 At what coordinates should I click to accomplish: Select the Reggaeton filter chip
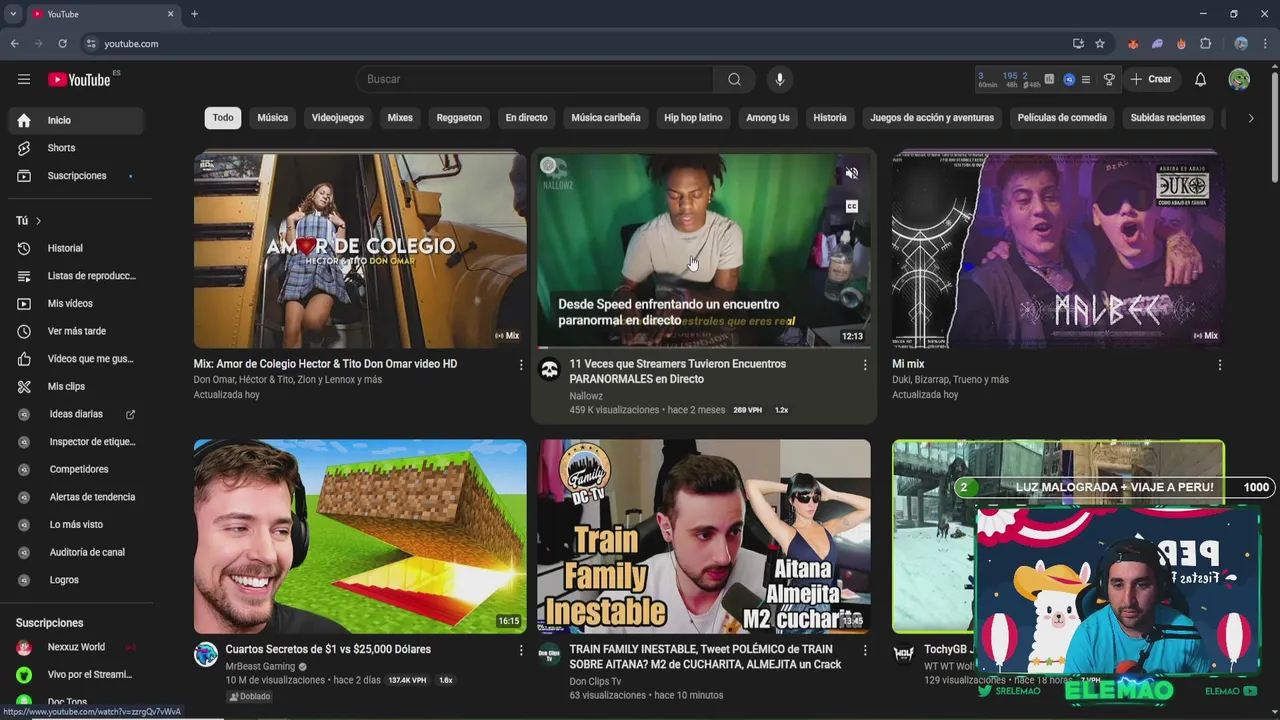tap(459, 118)
